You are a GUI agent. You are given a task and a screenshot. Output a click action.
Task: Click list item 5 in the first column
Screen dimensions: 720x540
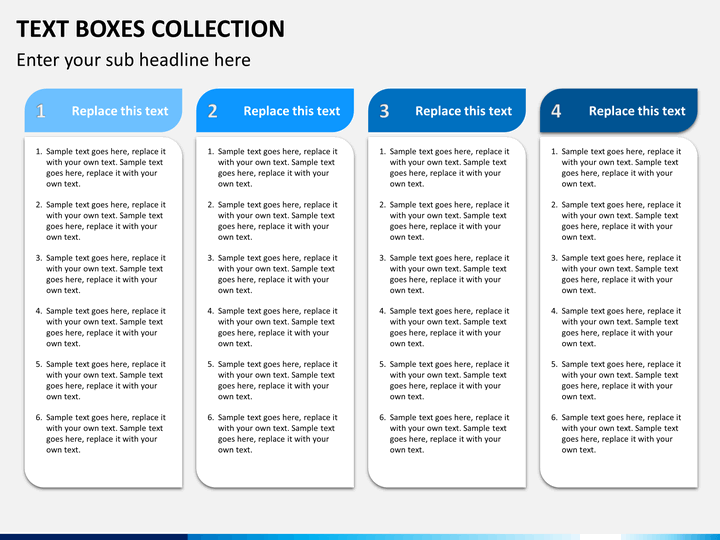101,380
